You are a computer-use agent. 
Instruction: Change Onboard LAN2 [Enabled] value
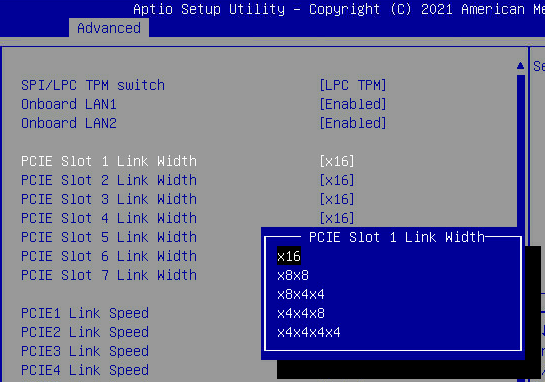353,123
